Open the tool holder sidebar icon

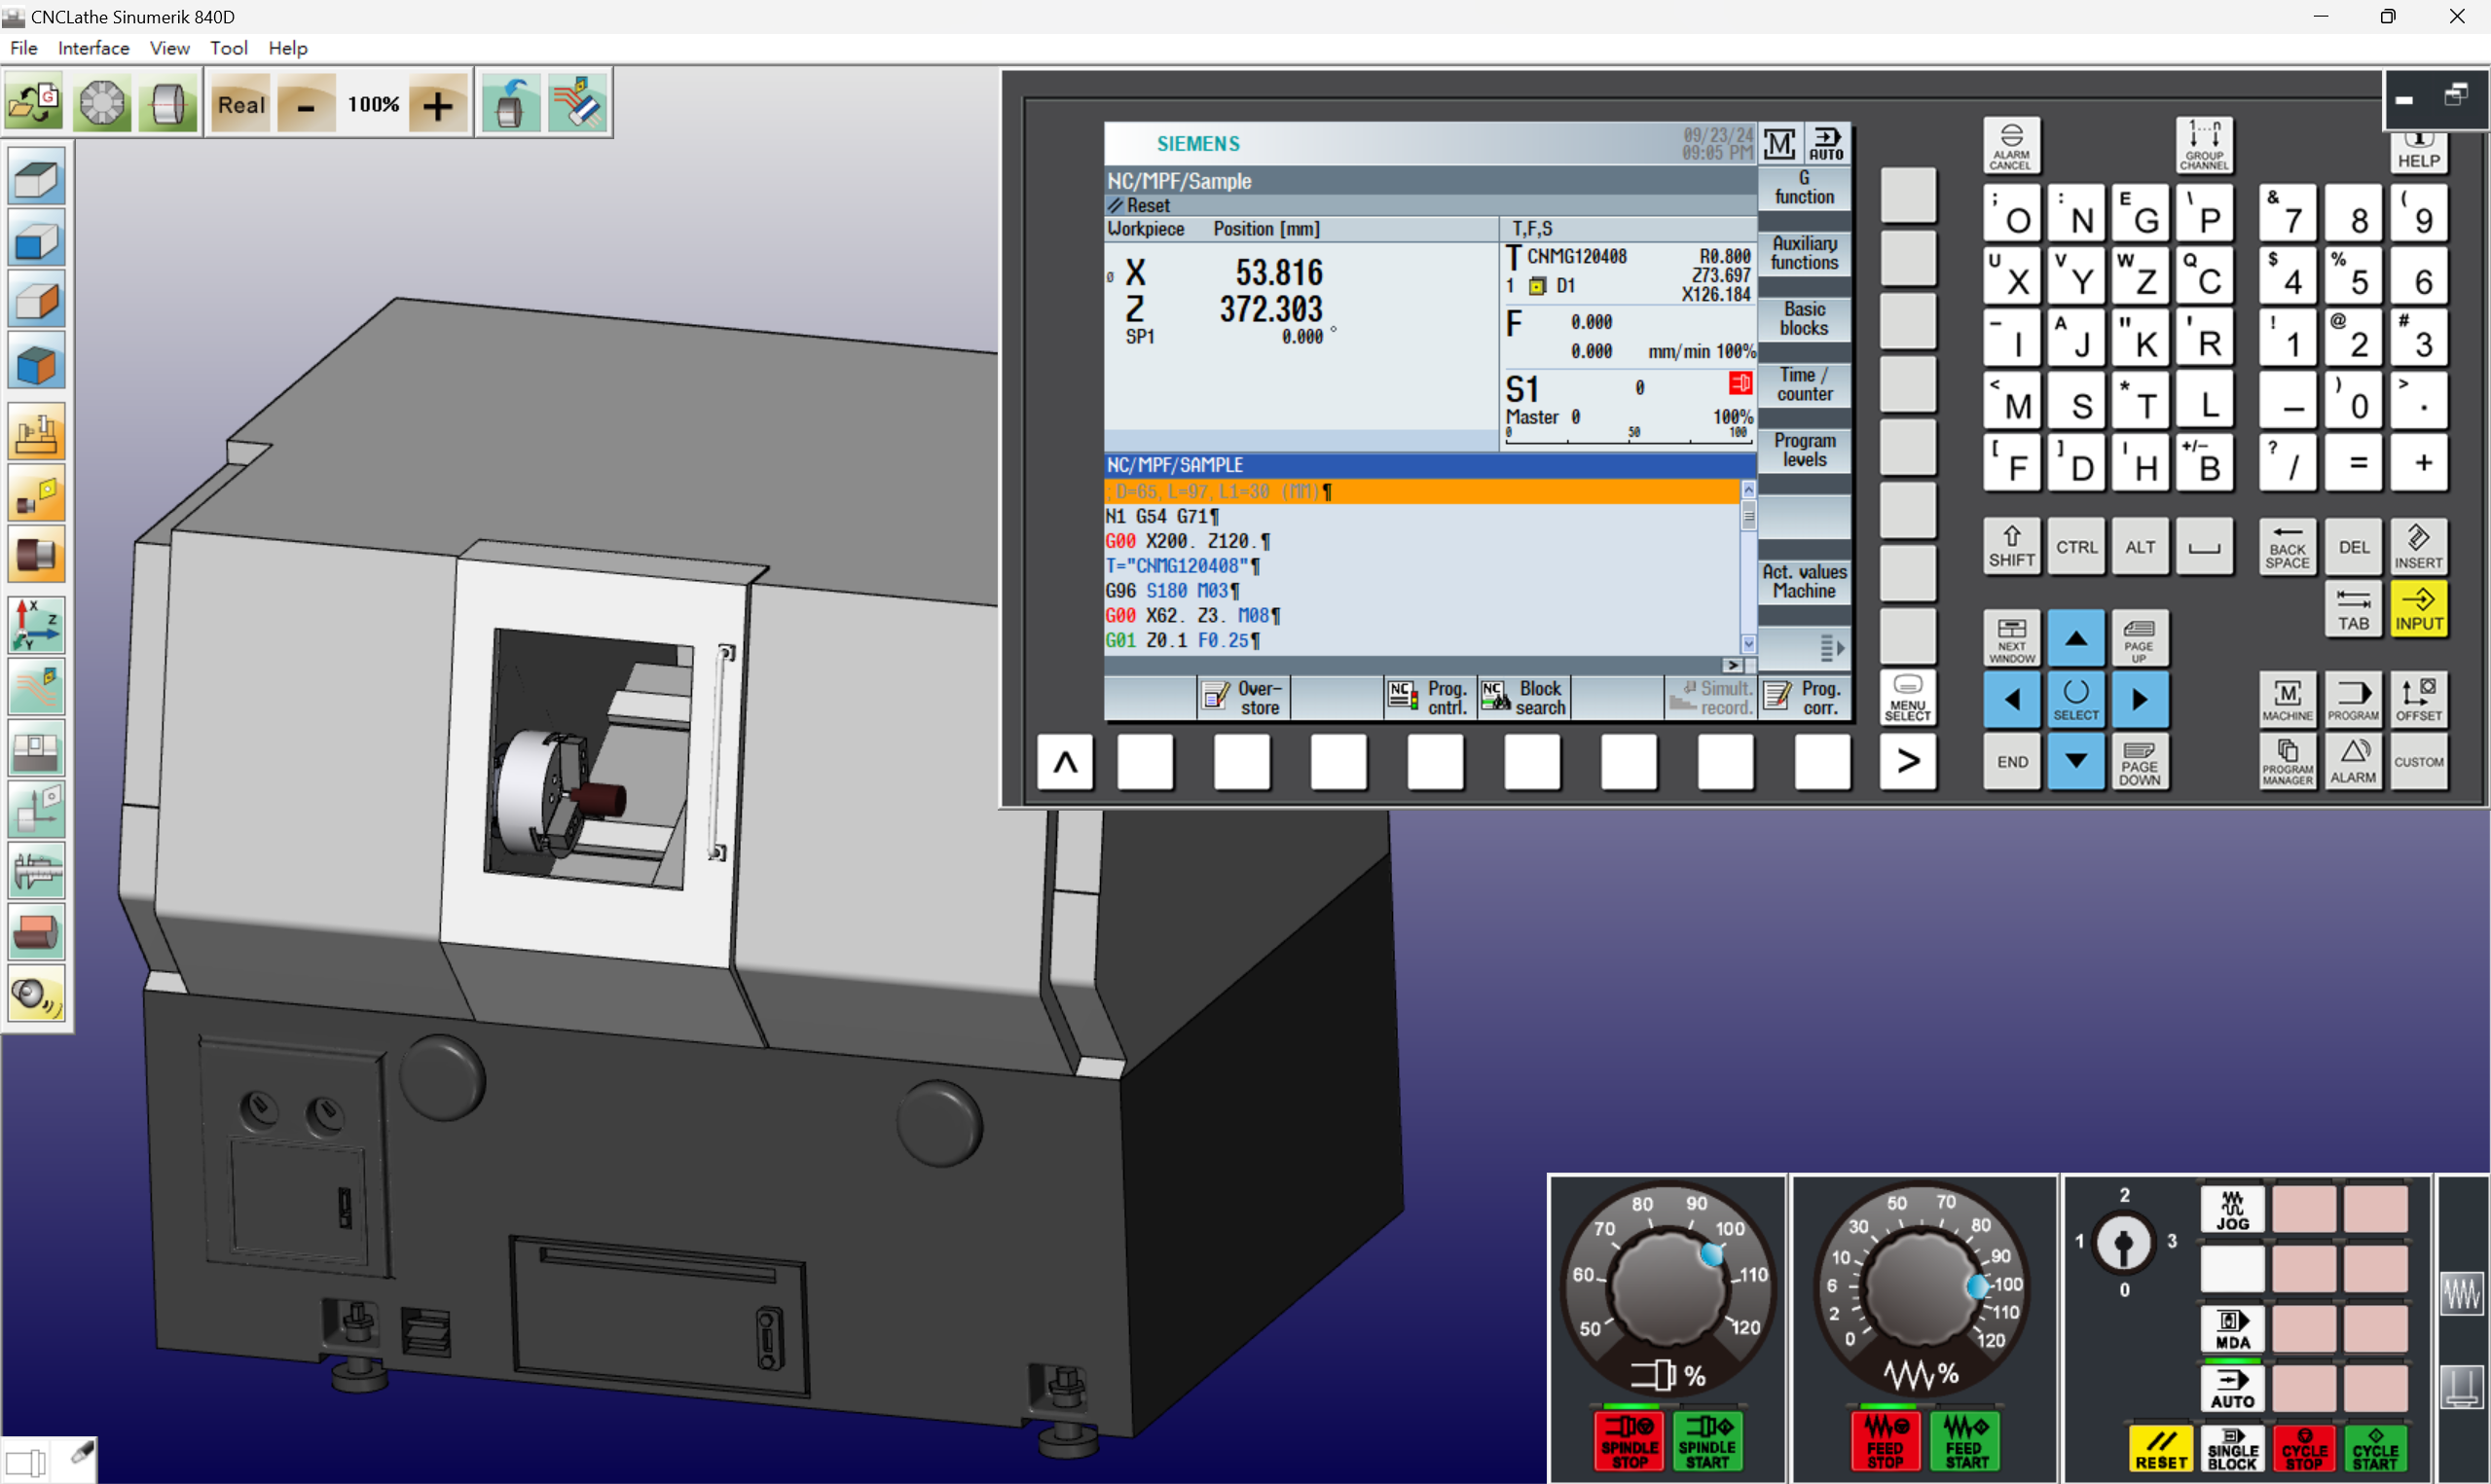[x=36, y=494]
